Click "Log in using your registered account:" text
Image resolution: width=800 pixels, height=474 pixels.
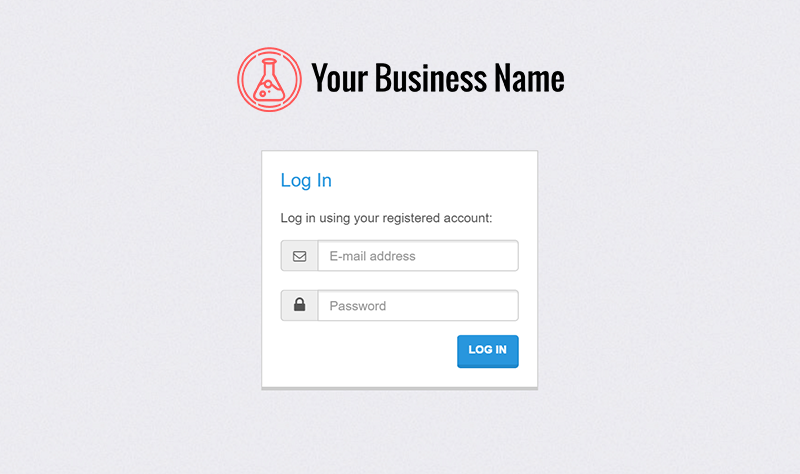(x=386, y=218)
